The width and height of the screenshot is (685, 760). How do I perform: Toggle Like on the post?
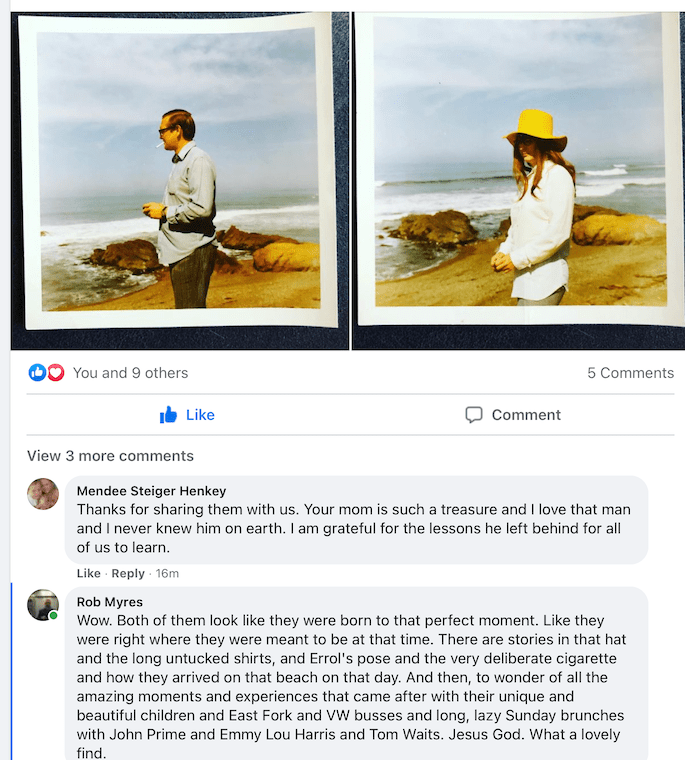187,415
